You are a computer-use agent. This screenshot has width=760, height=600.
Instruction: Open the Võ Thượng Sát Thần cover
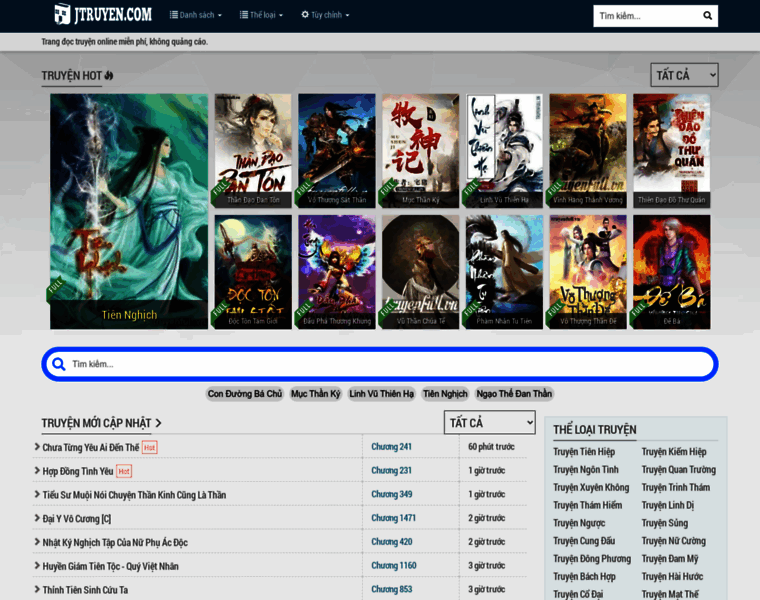point(337,151)
